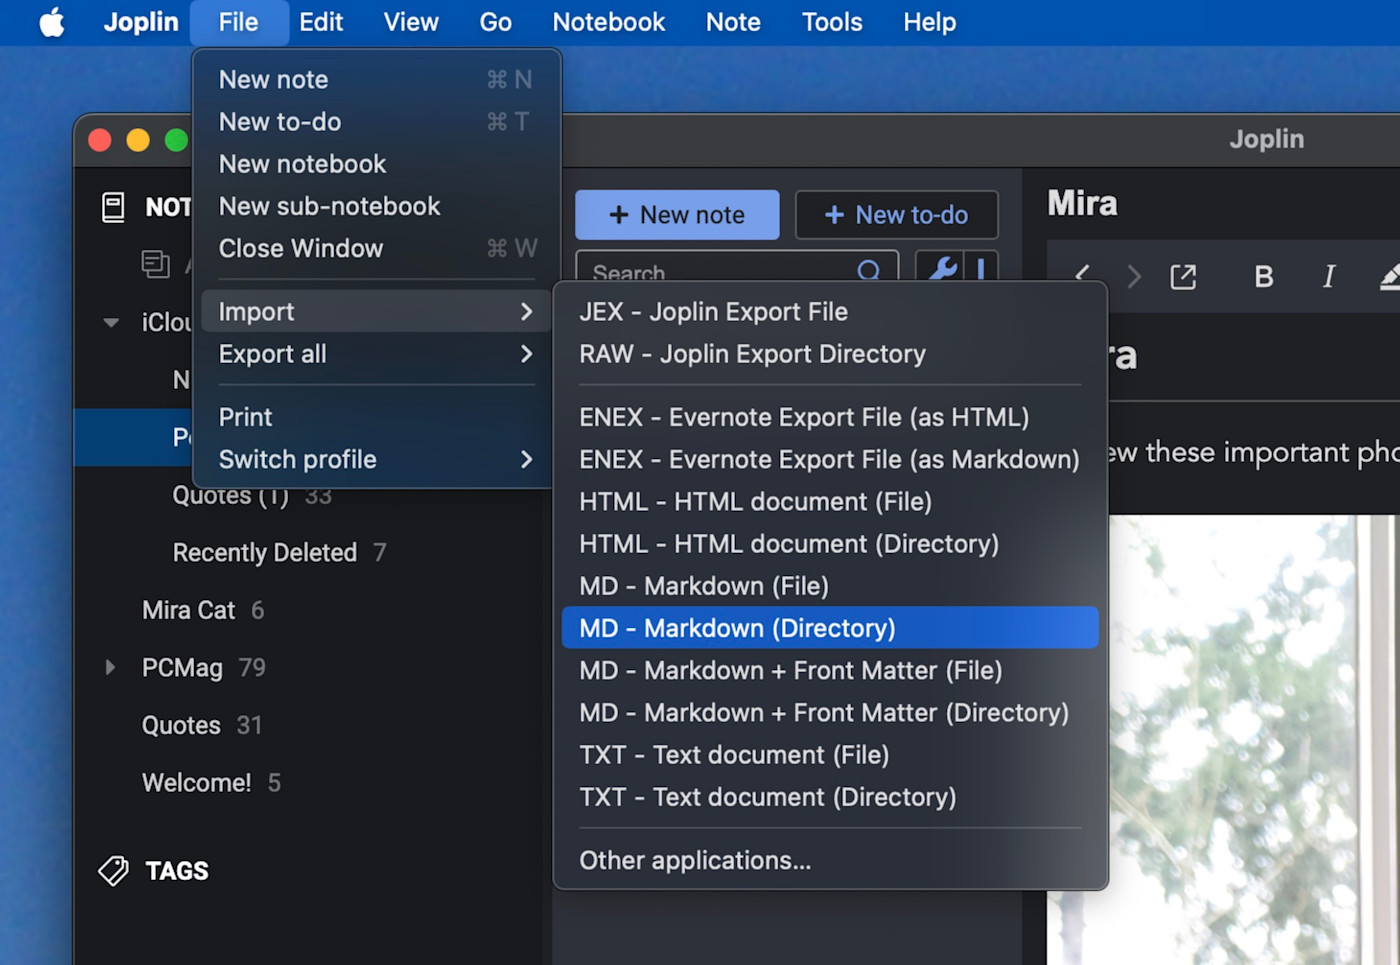Choose New note from the File menu
This screenshot has height=965, width=1400.
[376, 80]
